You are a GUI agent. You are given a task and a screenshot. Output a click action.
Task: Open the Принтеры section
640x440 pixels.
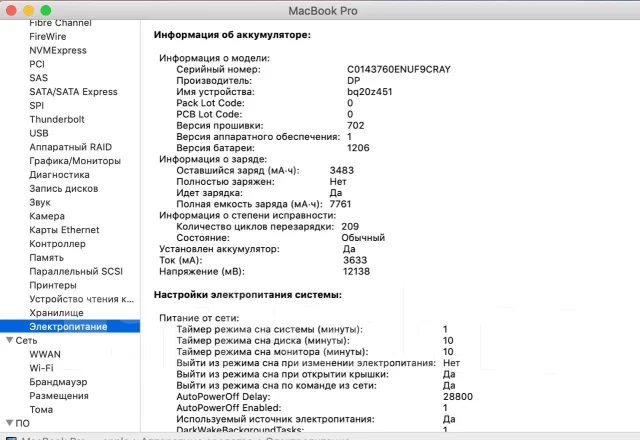53,285
